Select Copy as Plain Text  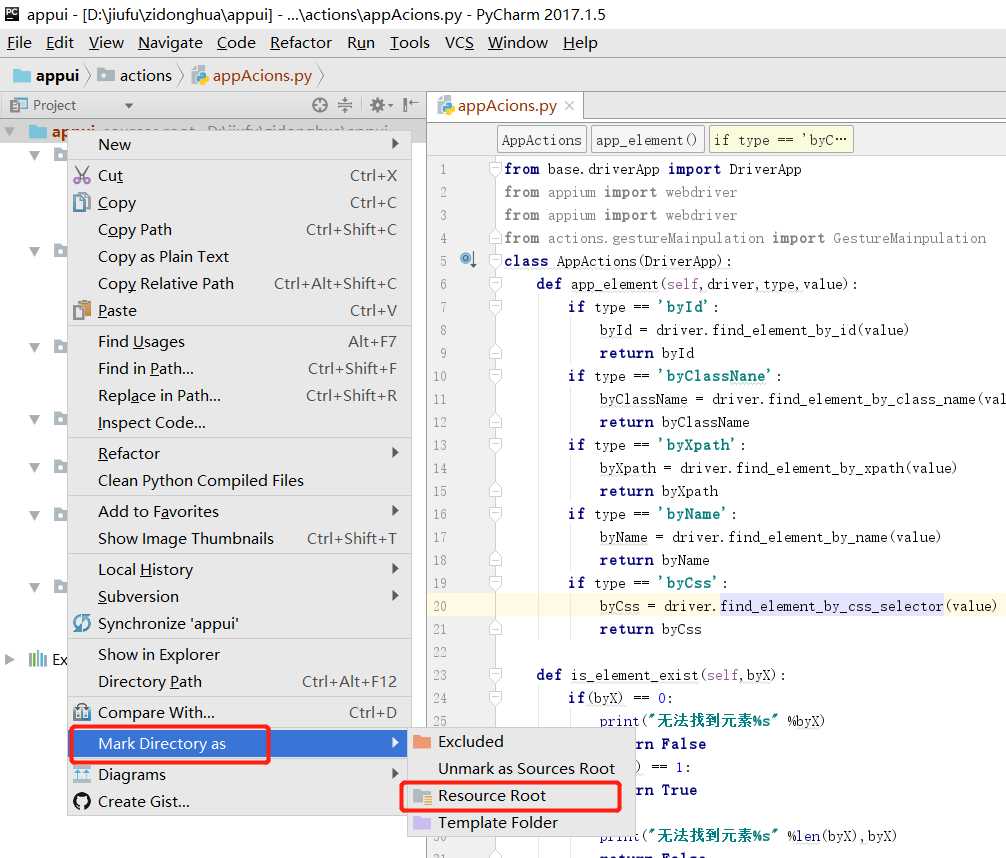238,257
